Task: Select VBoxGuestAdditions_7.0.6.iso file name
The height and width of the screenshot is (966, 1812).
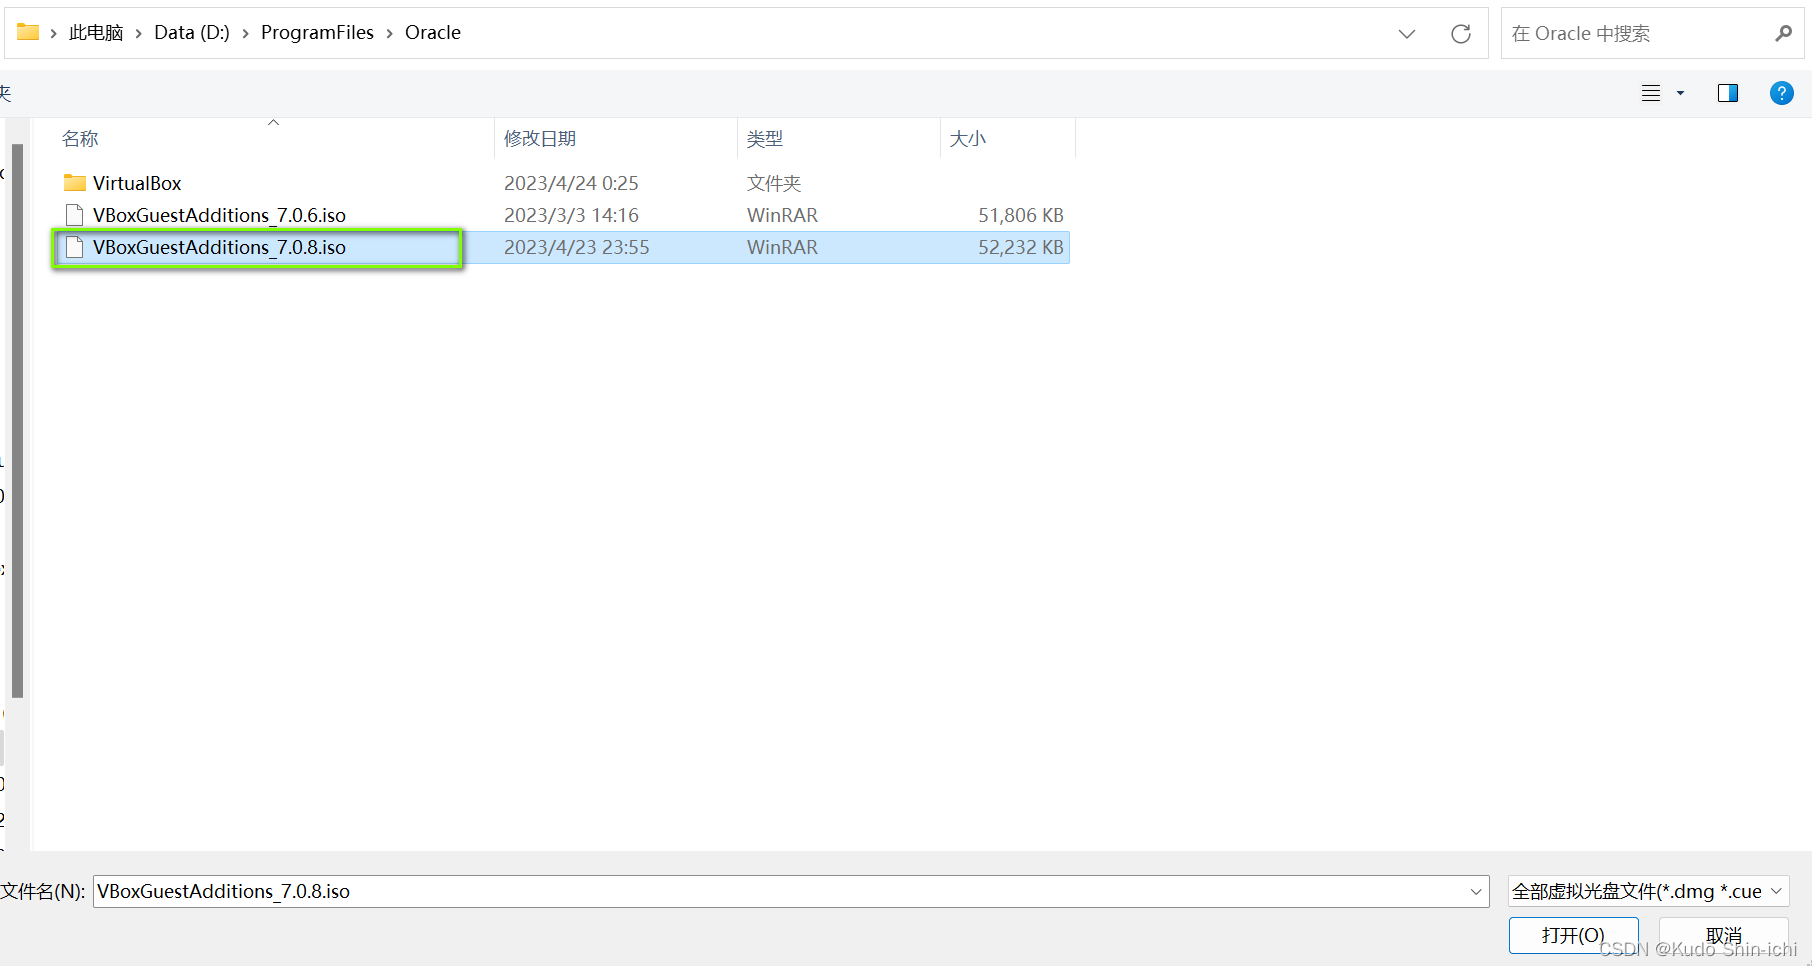Action: click(x=219, y=215)
